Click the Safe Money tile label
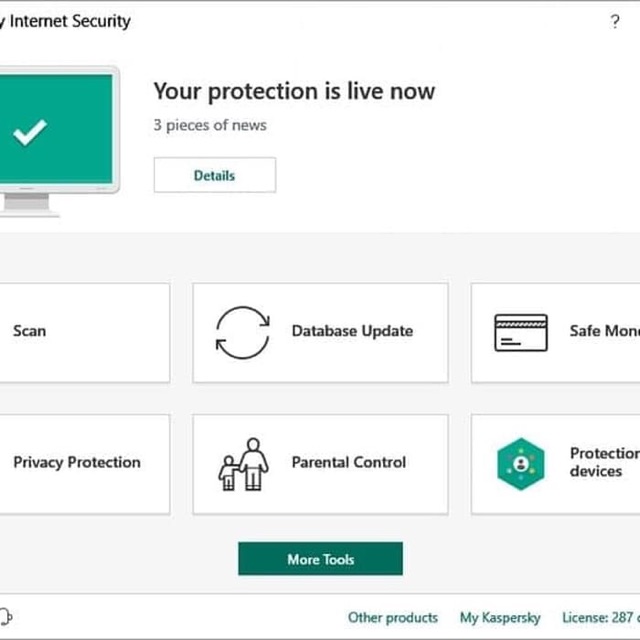Viewport: 640px width, 640px height. tap(604, 331)
